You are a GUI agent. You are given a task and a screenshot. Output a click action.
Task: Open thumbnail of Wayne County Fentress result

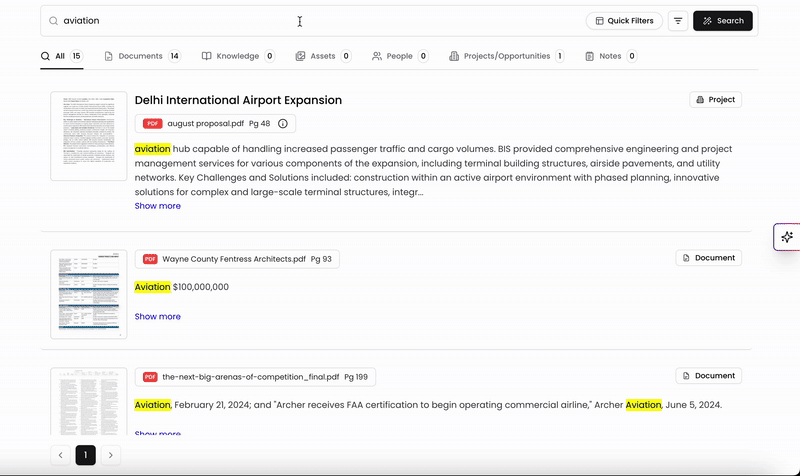89,294
